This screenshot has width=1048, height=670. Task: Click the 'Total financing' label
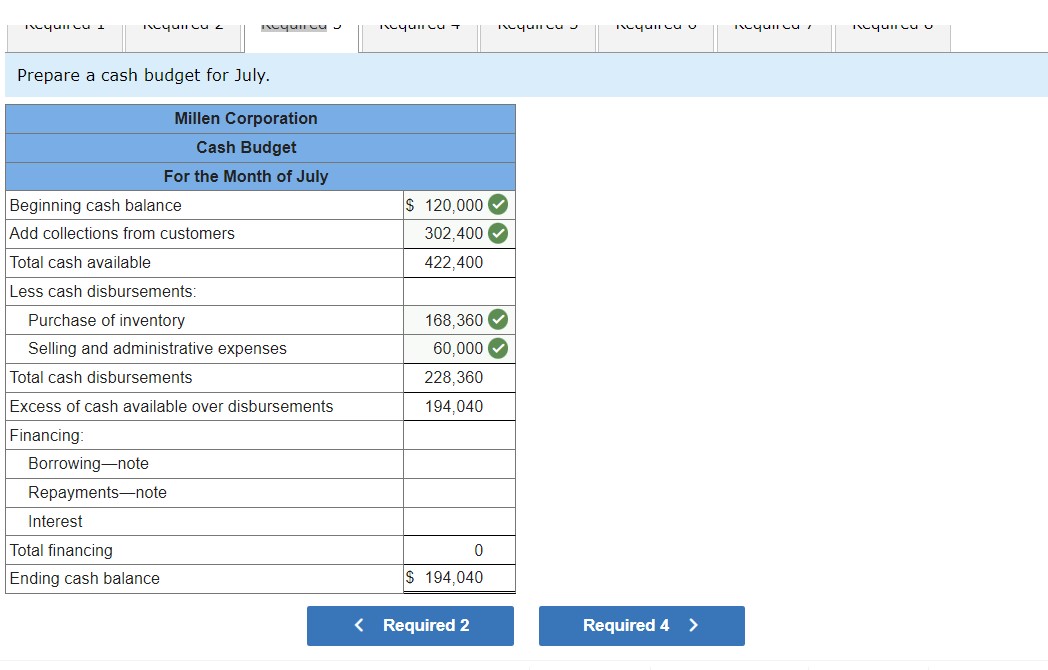(61, 550)
